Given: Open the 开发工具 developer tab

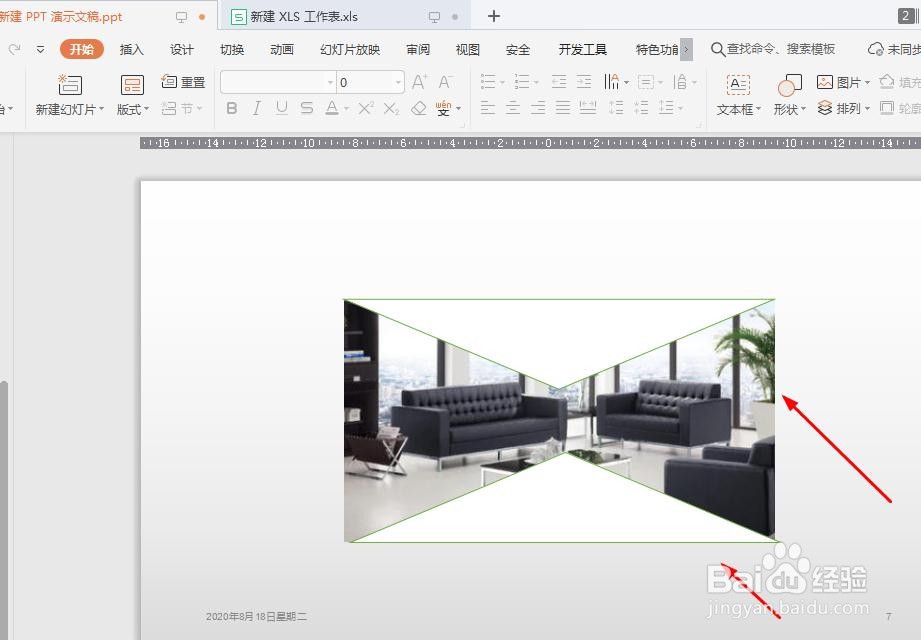Looking at the screenshot, I should [x=583, y=49].
